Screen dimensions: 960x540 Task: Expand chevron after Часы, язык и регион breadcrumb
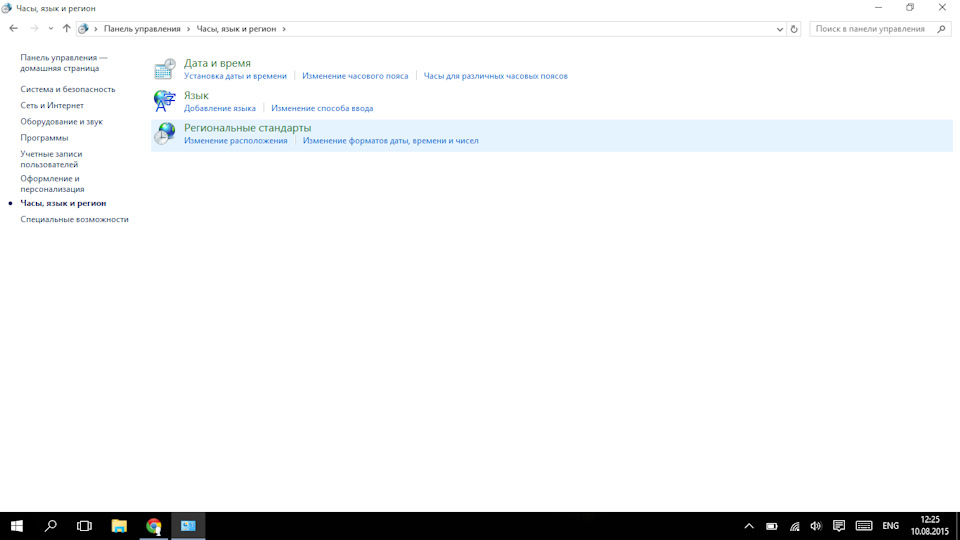coord(284,29)
